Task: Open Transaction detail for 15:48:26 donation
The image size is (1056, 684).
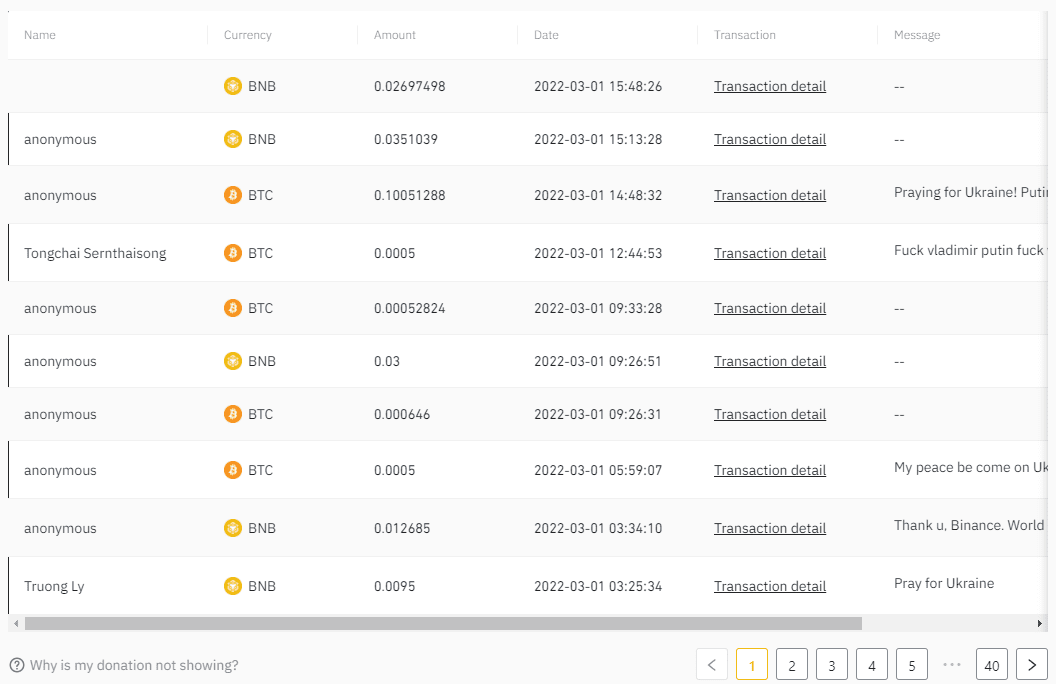Action: [769, 86]
